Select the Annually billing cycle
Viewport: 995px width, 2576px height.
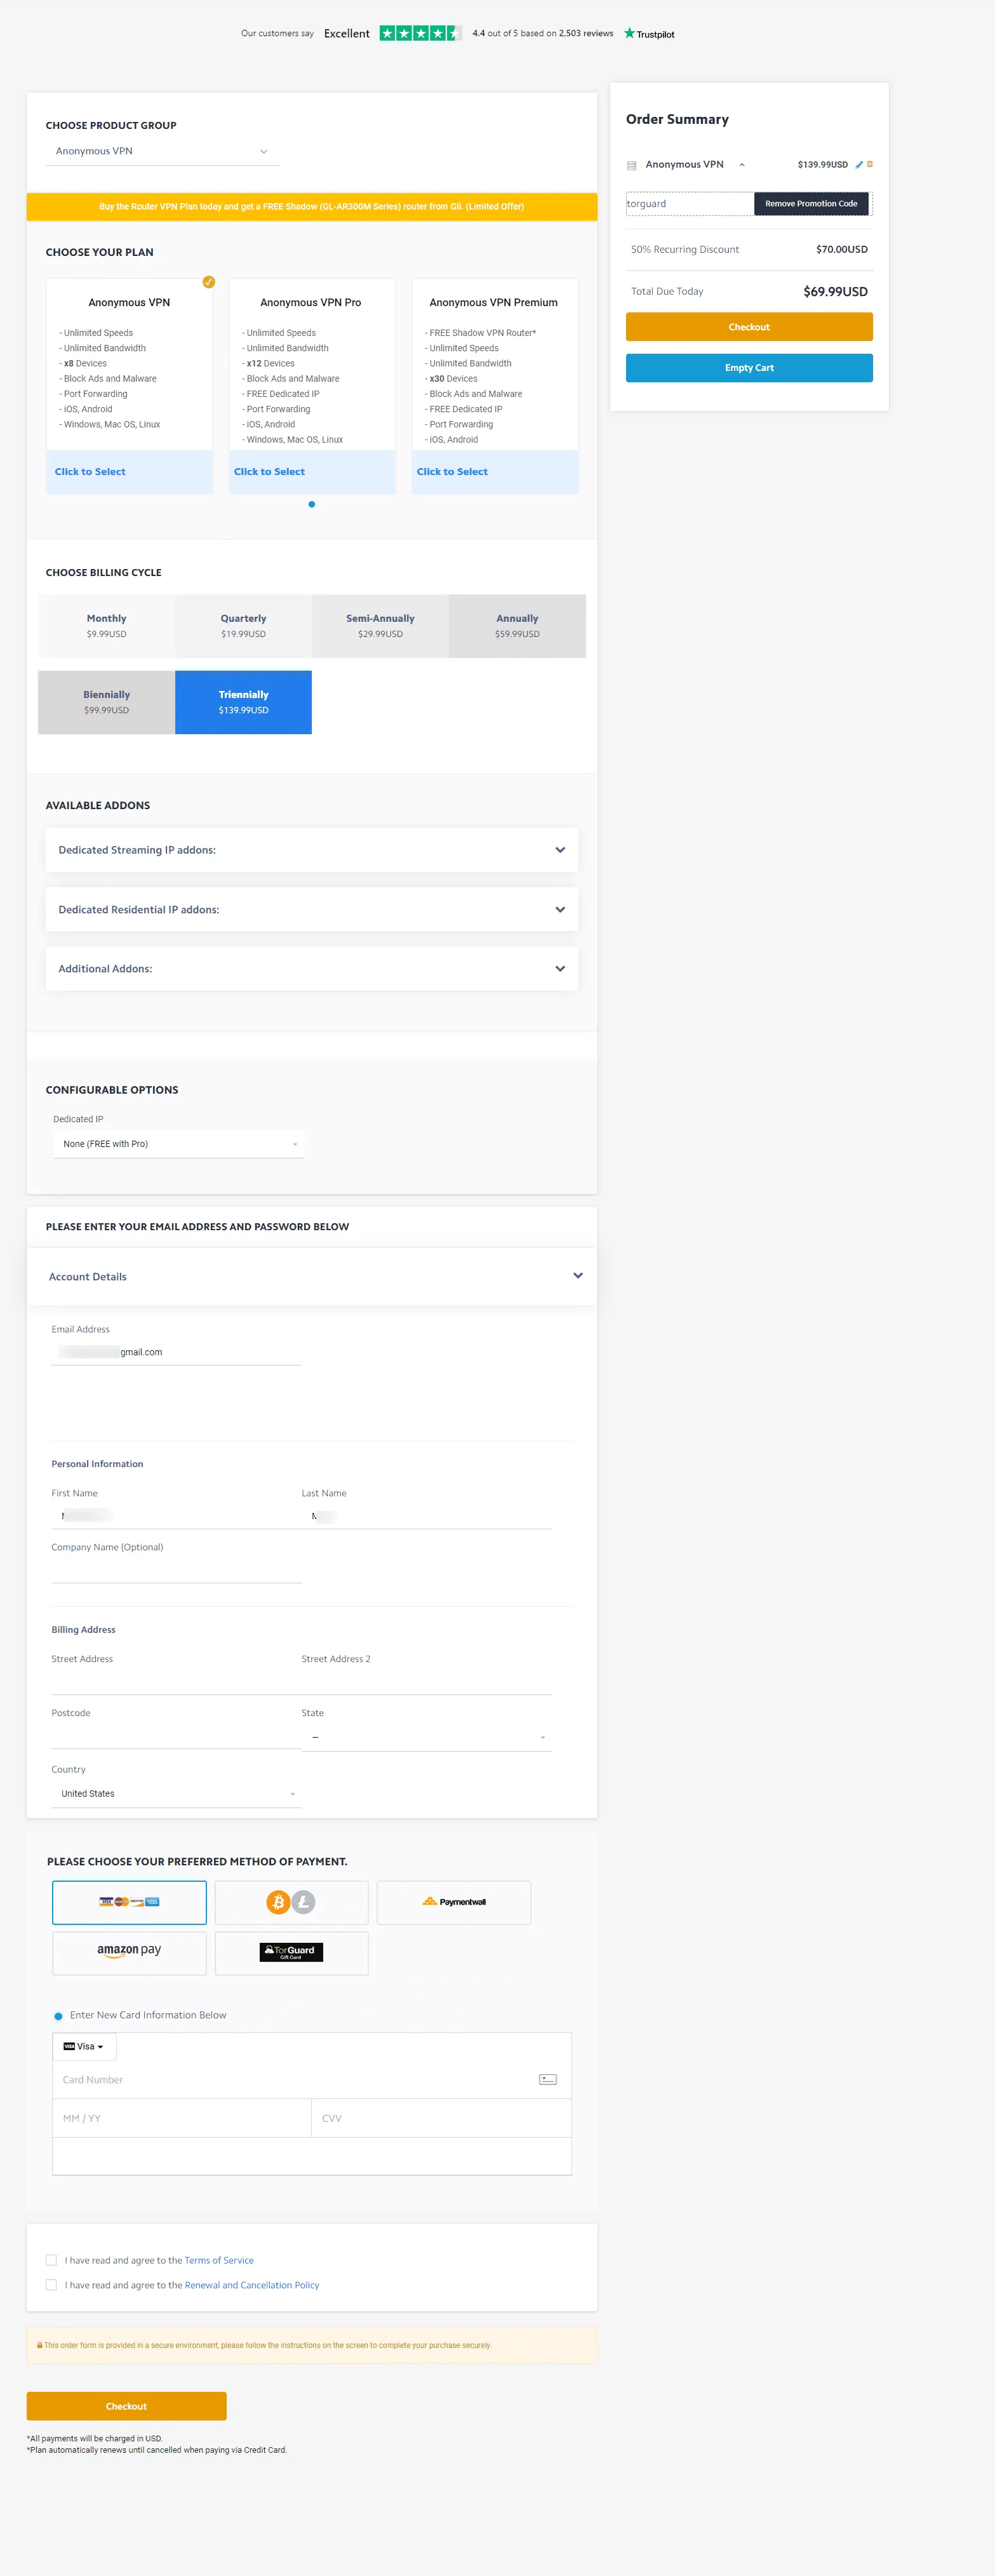pos(517,626)
